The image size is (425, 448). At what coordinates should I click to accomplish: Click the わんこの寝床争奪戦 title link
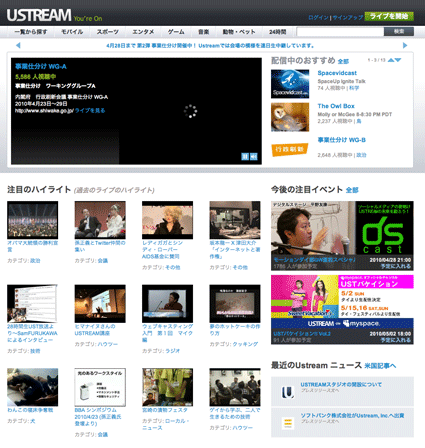click(x=30, y=410)
